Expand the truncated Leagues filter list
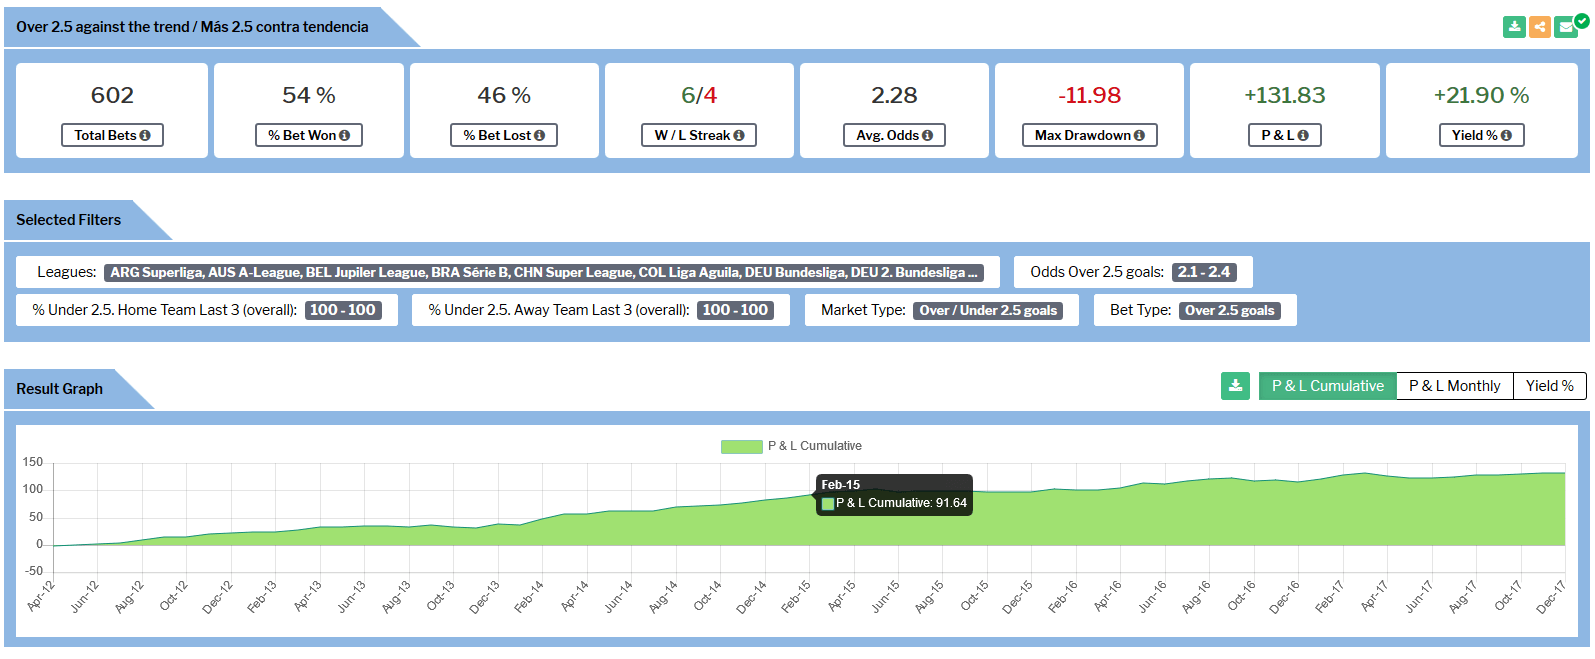The height and width of the screenshot is (659, 1595). (972, 272)
